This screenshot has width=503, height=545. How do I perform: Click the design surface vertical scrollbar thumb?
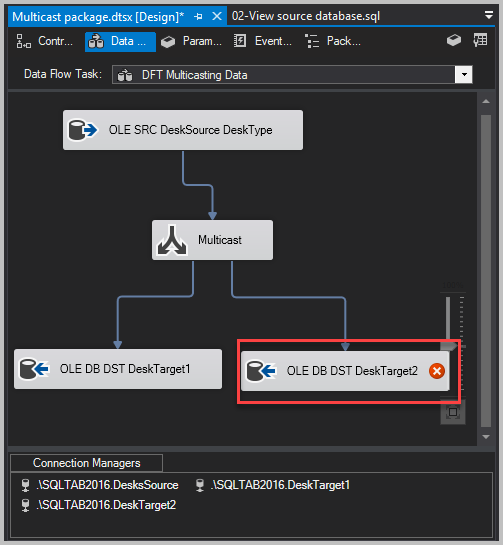[486, 271]
